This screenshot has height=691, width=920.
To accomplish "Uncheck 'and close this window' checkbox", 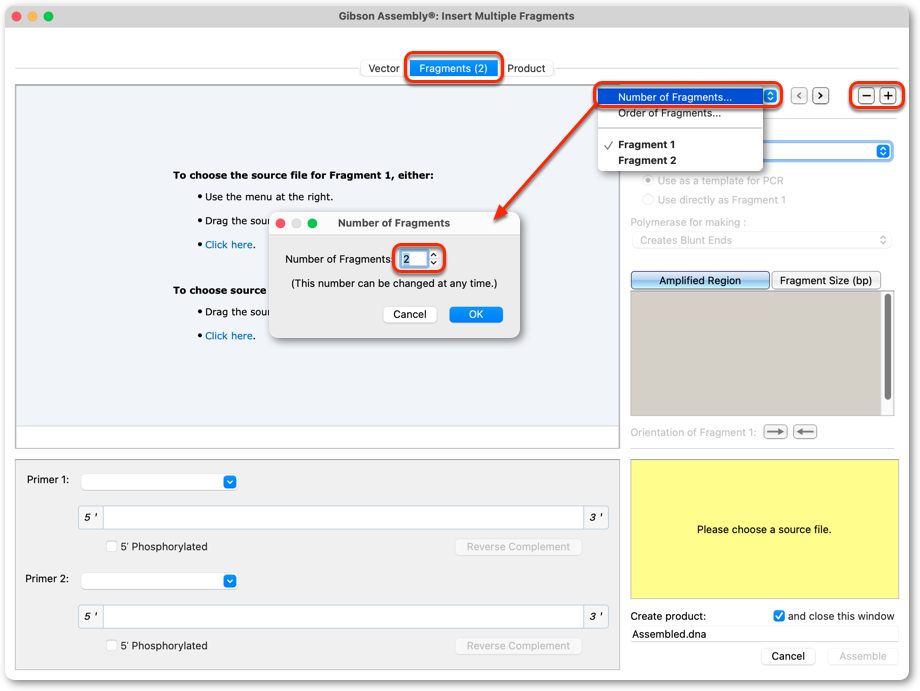I will (x=779, y=616).
